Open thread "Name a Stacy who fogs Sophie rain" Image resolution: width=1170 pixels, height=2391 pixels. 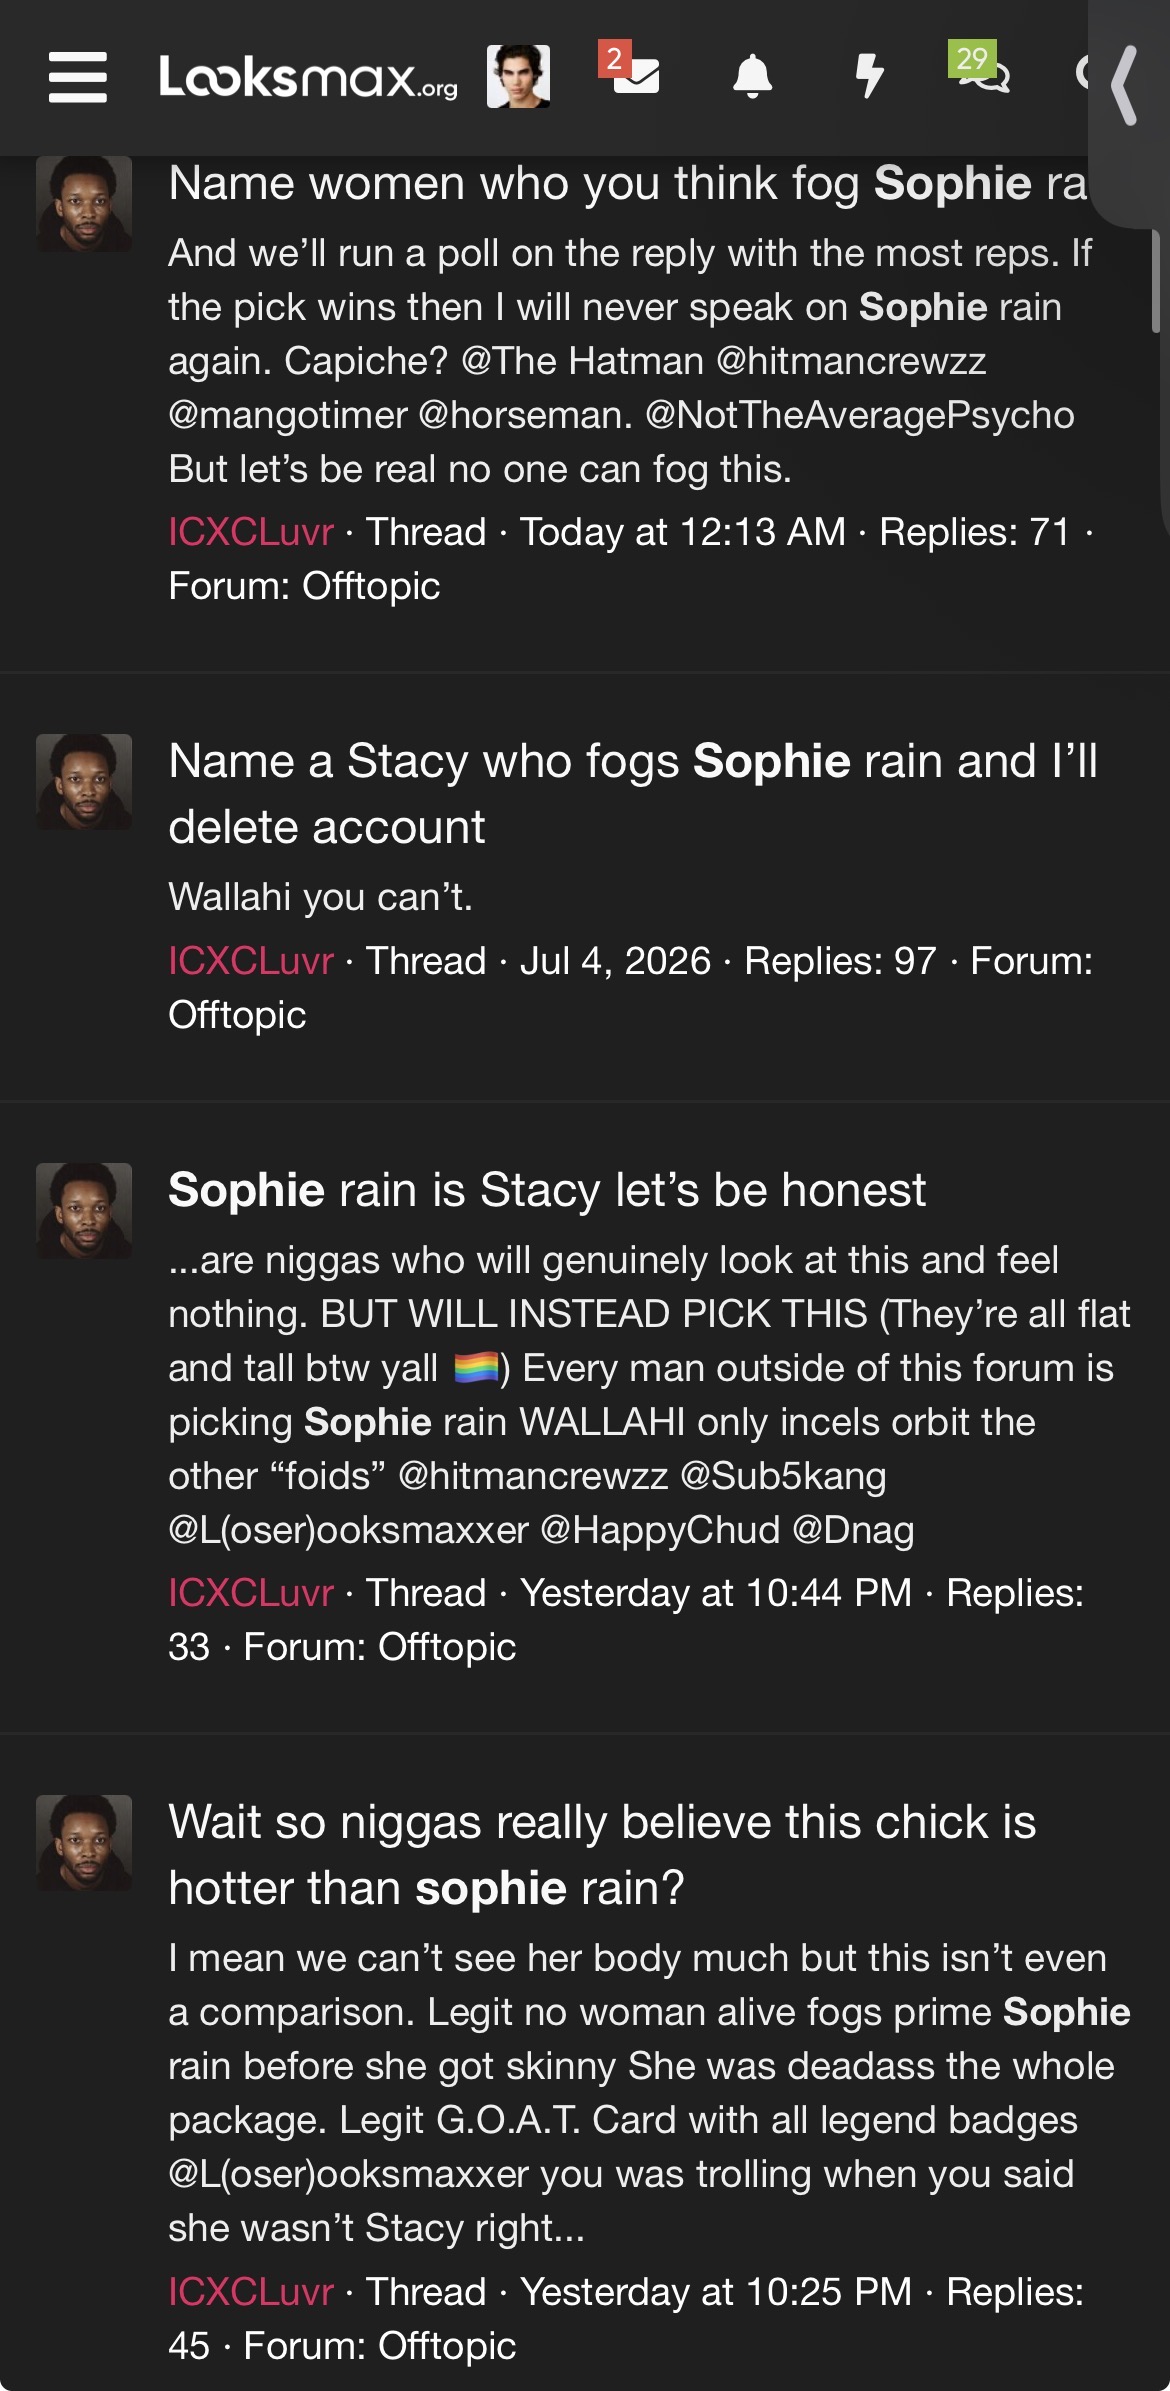633,794
